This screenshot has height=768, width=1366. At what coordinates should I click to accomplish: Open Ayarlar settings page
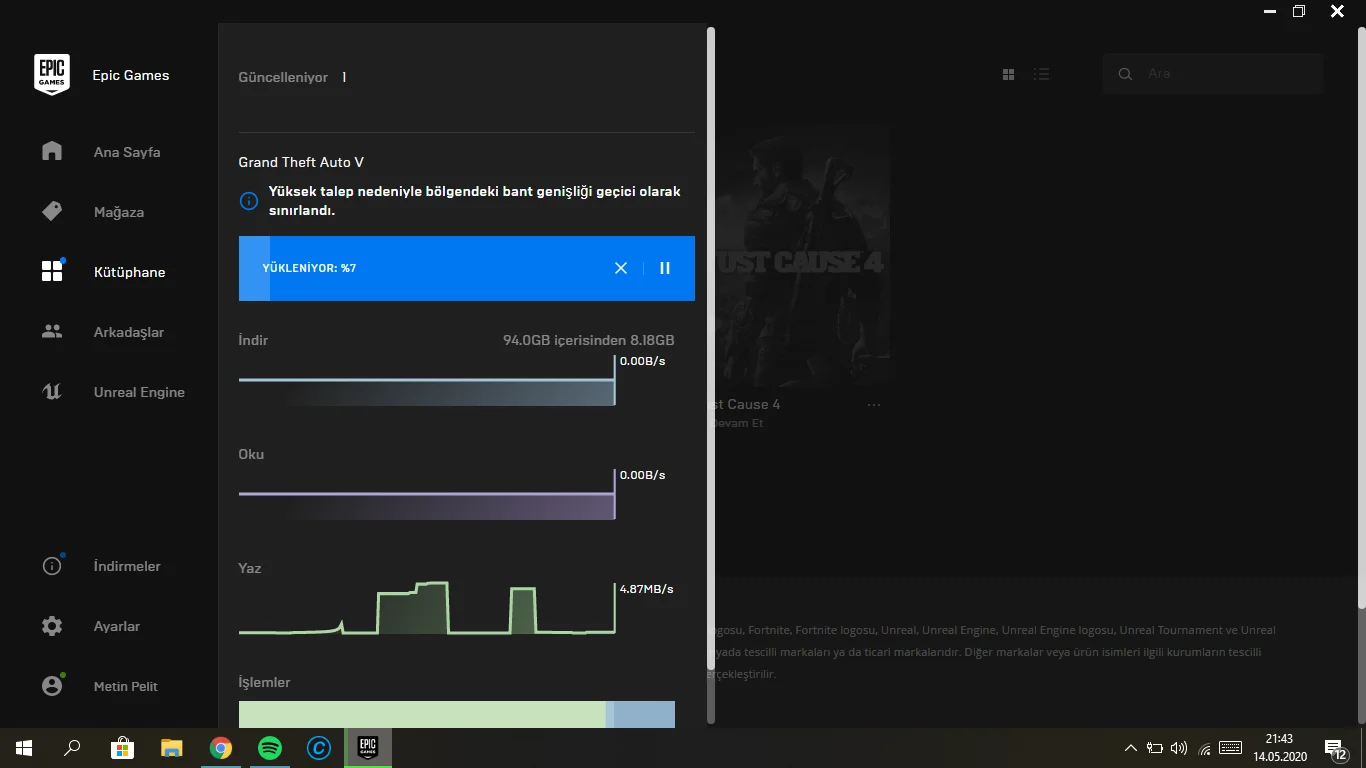pos(117,626)
